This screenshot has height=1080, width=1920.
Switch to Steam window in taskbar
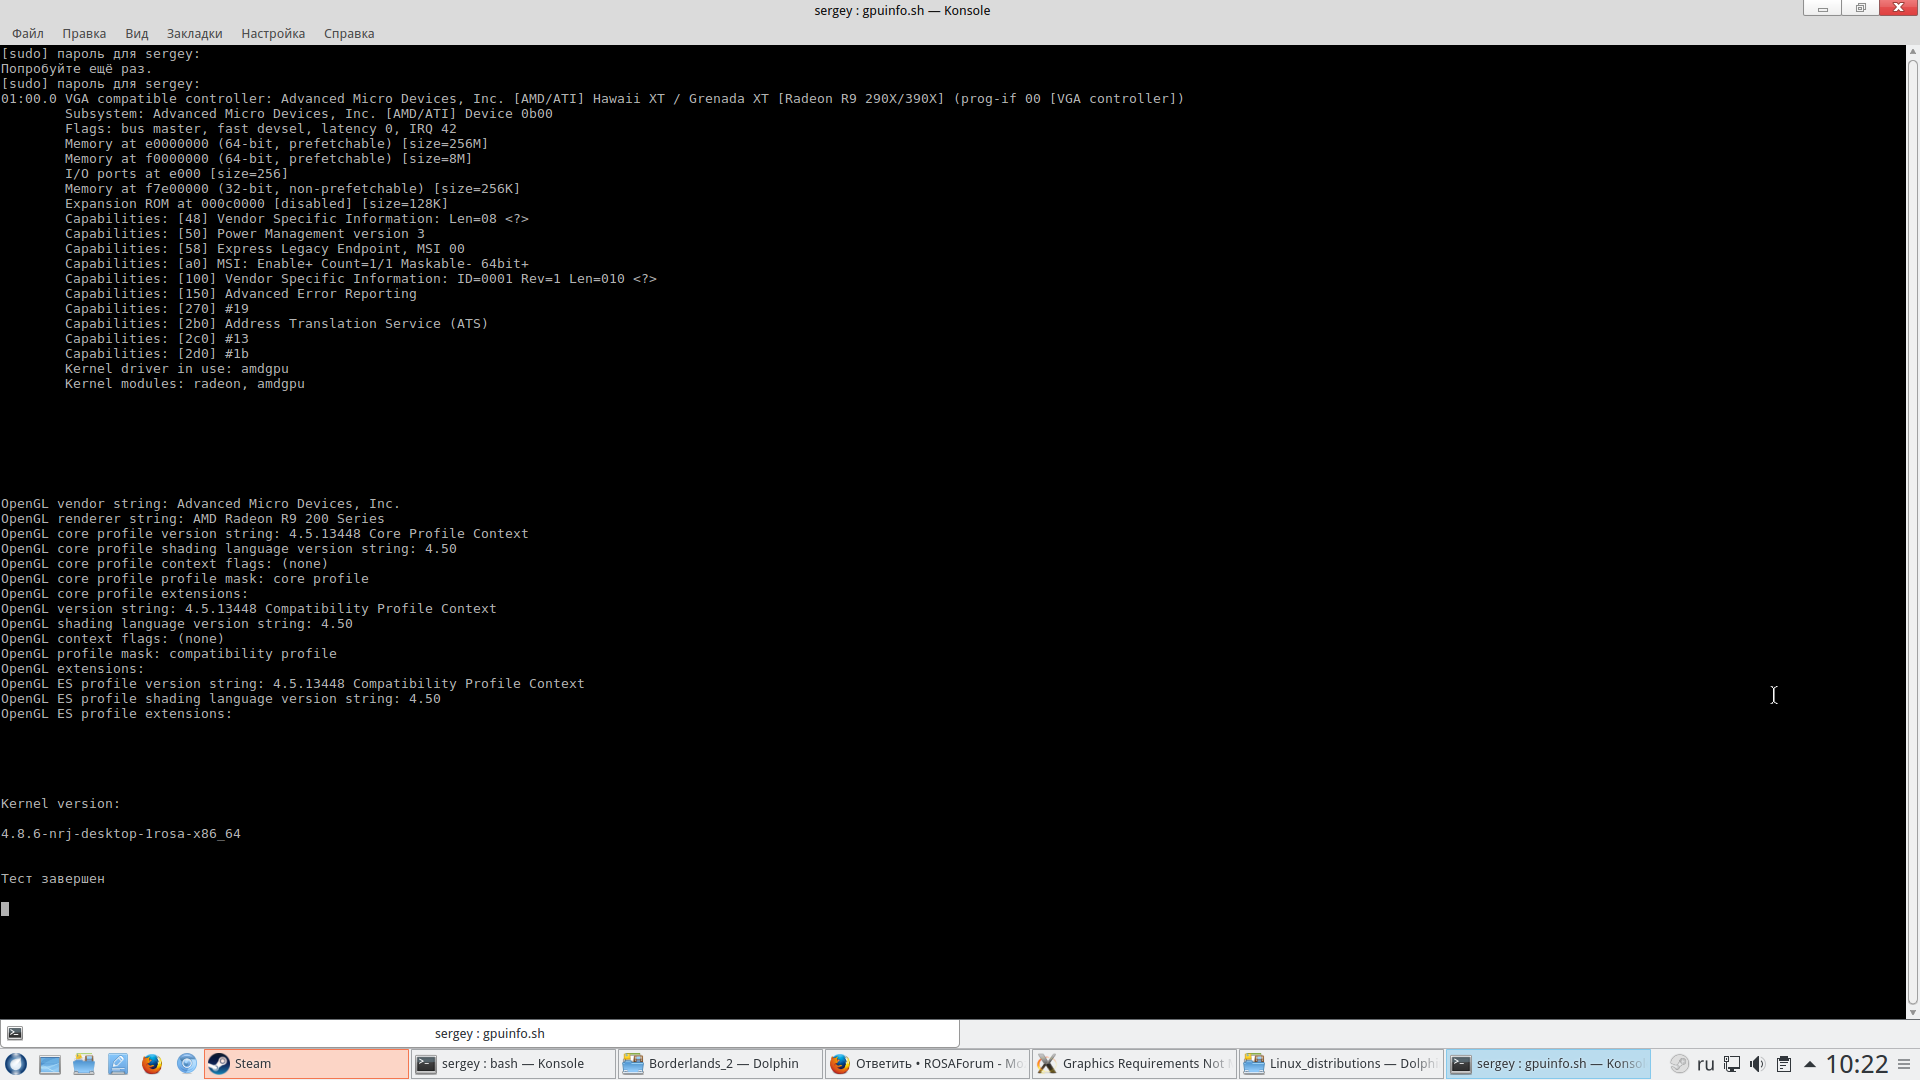point(306,1064)
